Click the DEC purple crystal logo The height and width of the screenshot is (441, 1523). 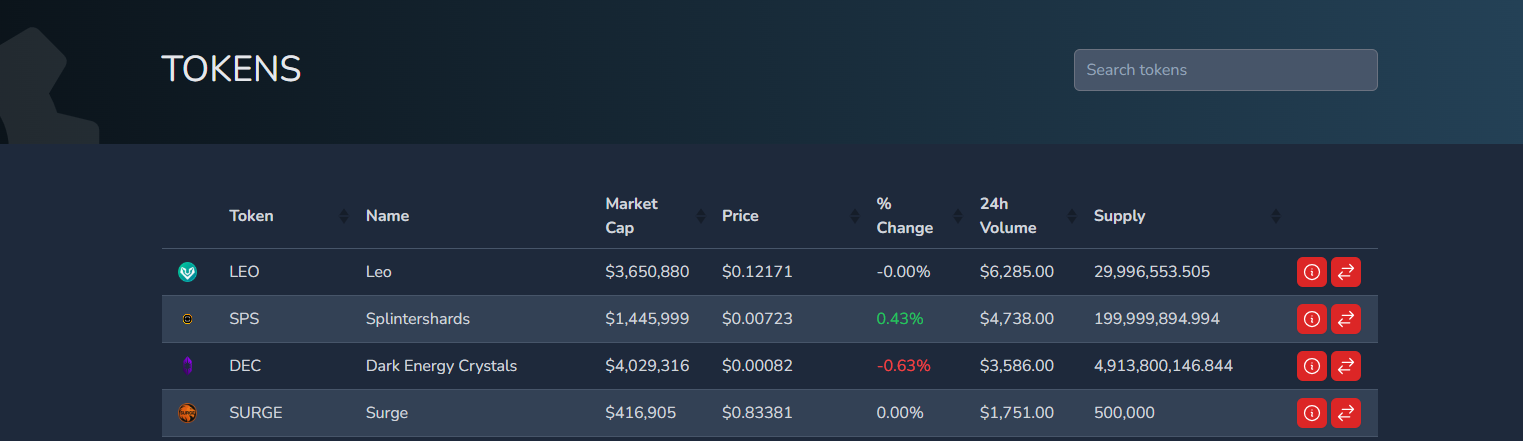187,366
